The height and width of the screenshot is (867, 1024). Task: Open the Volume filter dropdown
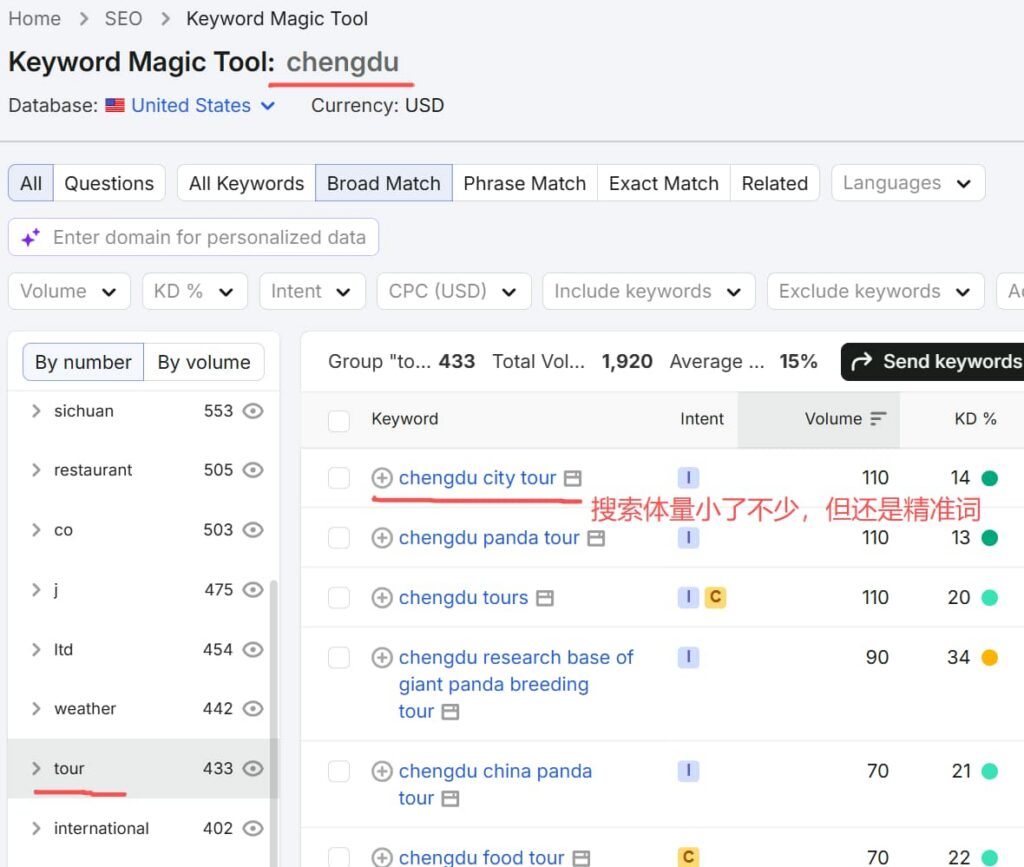point(69,291)
